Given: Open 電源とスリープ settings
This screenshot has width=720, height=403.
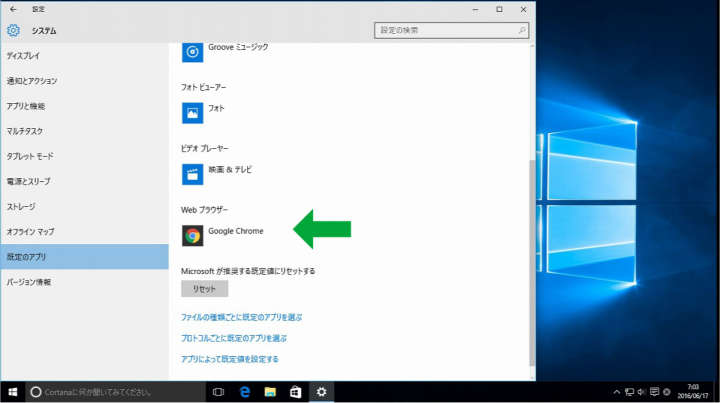Looking at the screenshot, I should (x=84, y=181).
